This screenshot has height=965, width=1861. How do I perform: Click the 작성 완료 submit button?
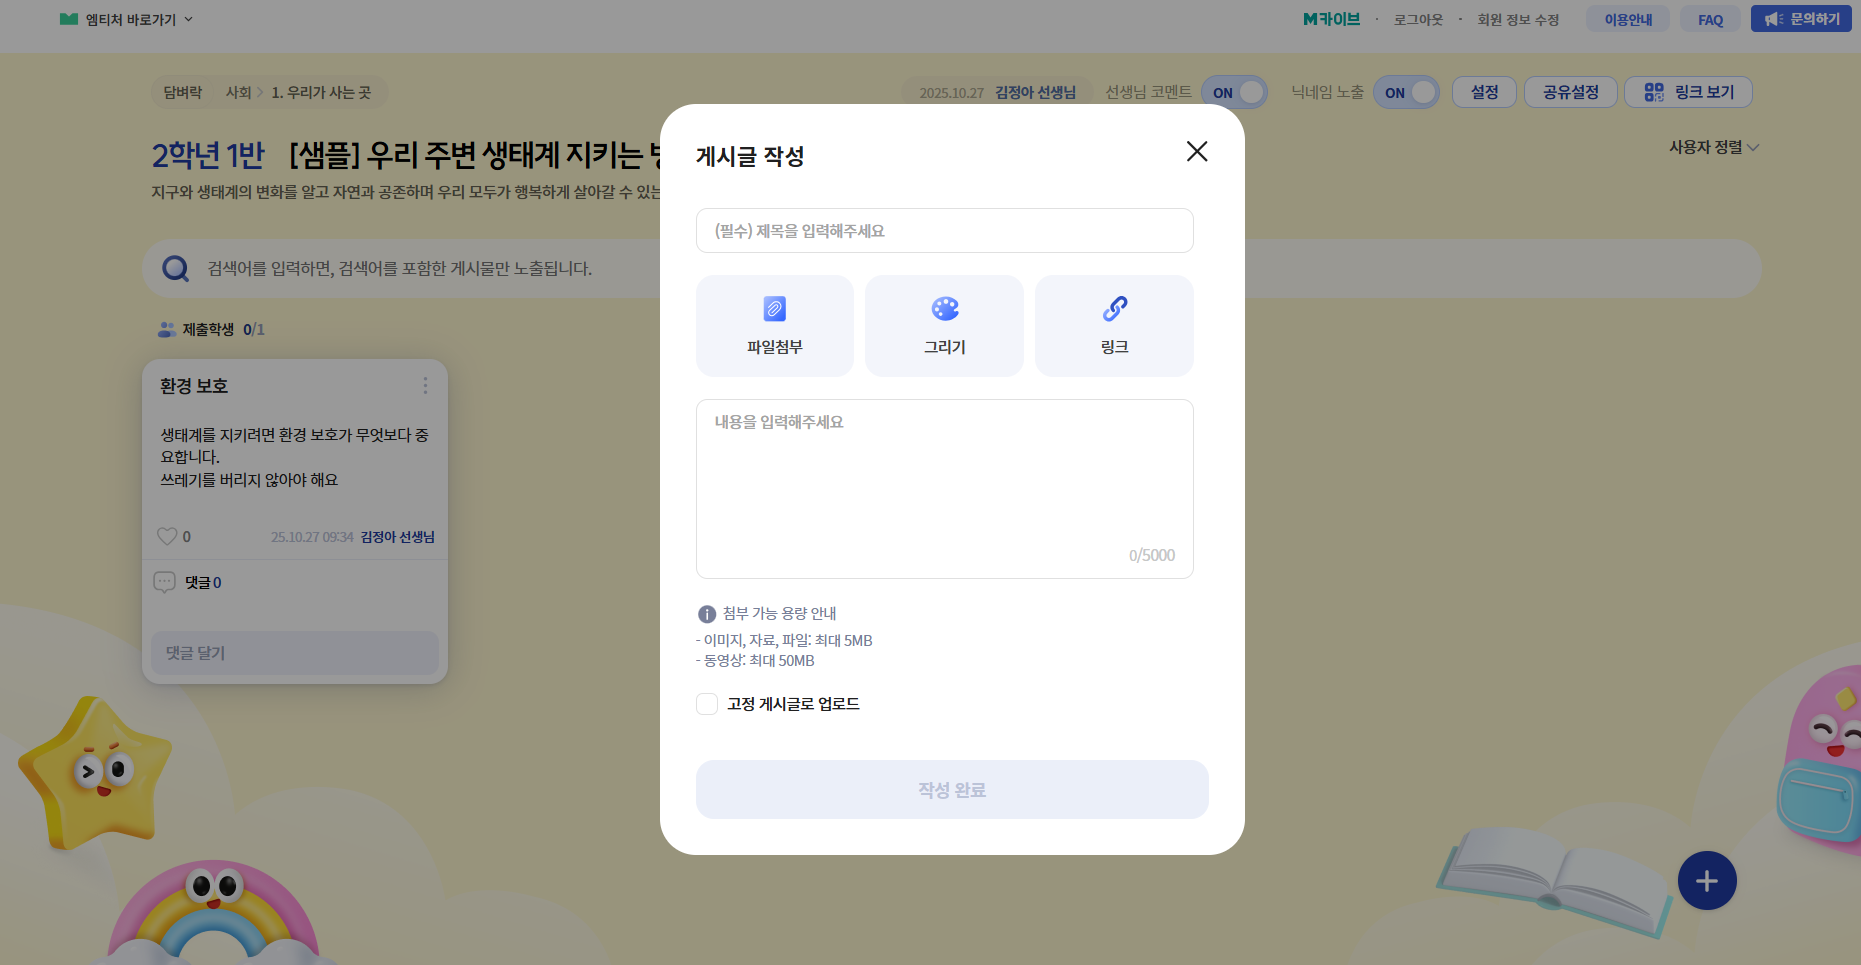(x=951, y=790)
